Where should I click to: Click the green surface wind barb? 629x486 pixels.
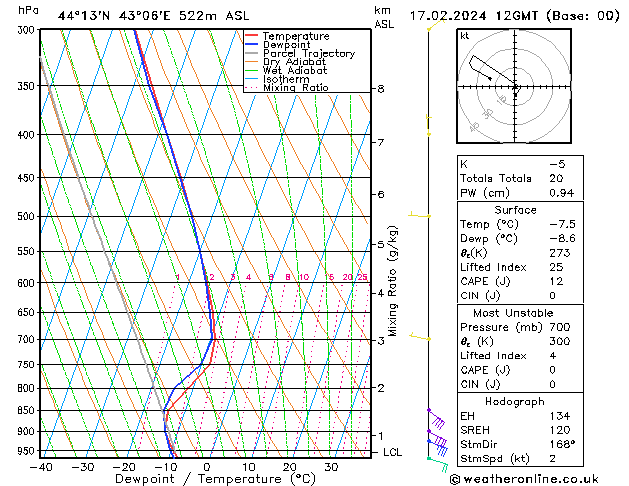click(437, 464)
